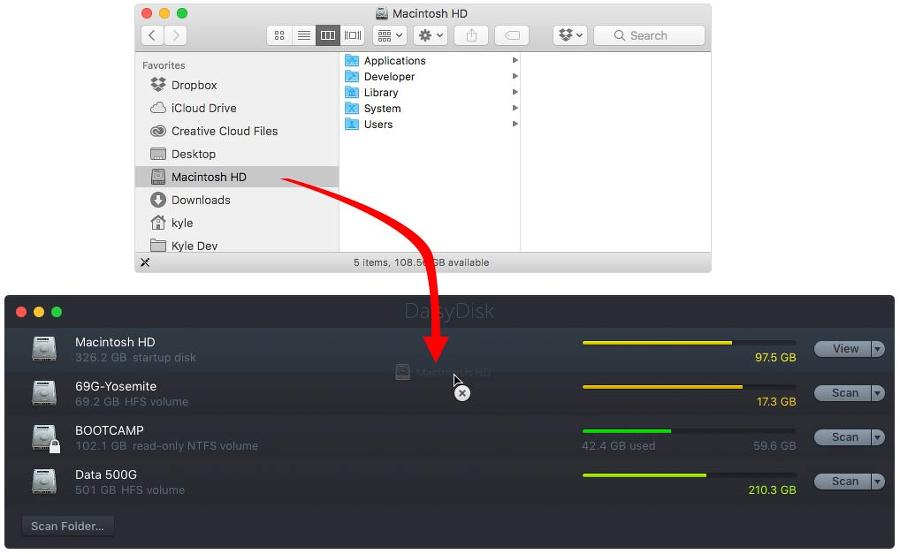Open the Finder arrange-by dropdown

(x=390, y=36)
